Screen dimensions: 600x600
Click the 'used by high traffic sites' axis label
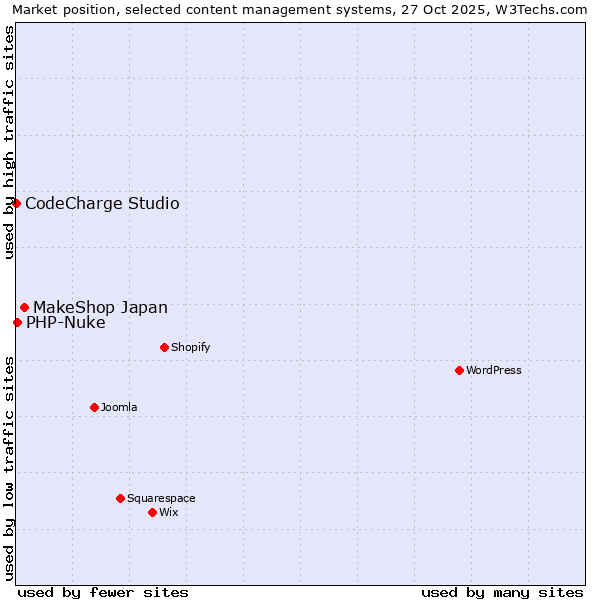coord(10,143)
